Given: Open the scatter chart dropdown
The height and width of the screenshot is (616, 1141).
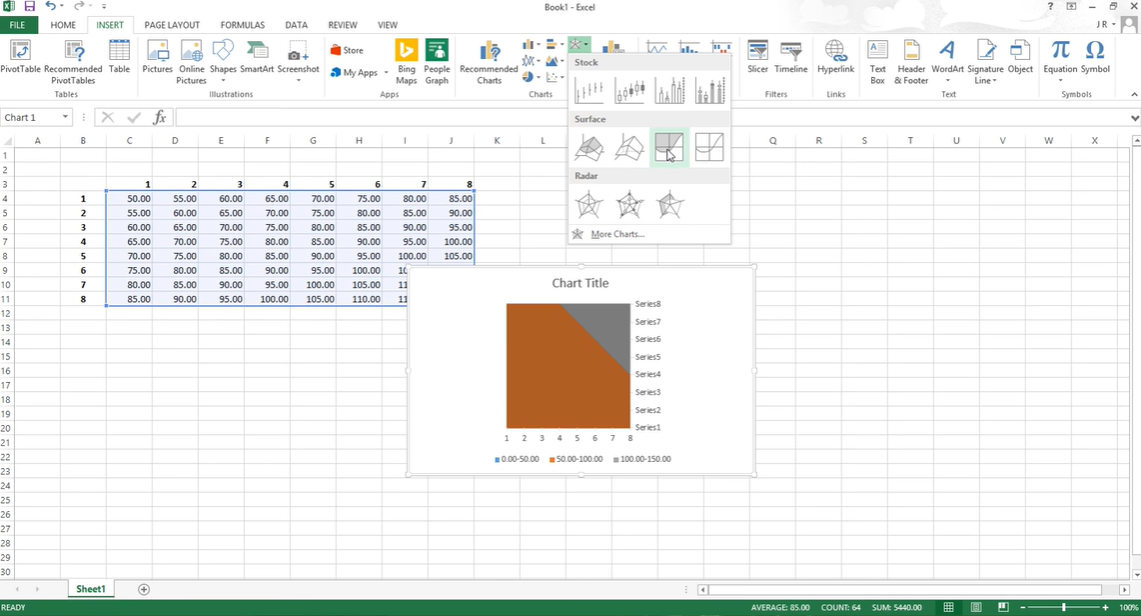Looking at the screenshot, I should point(554,77).
